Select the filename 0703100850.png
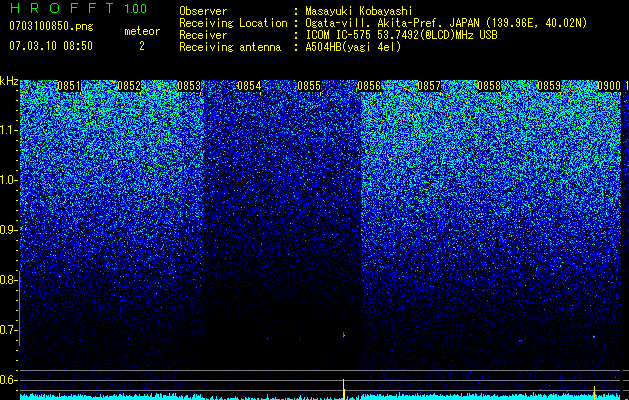This screenshot has width=629, height=400. click(51, 26)
